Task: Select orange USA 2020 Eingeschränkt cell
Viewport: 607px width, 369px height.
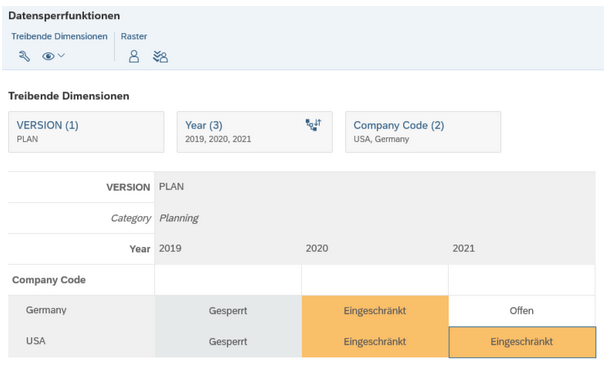Action: 375,342
